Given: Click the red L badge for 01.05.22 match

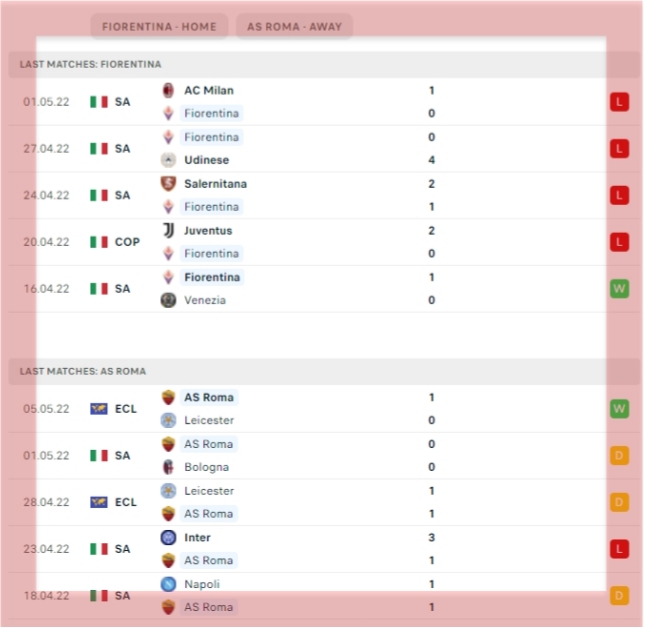Looking at the screenshot, I should [x=619, y=102].
